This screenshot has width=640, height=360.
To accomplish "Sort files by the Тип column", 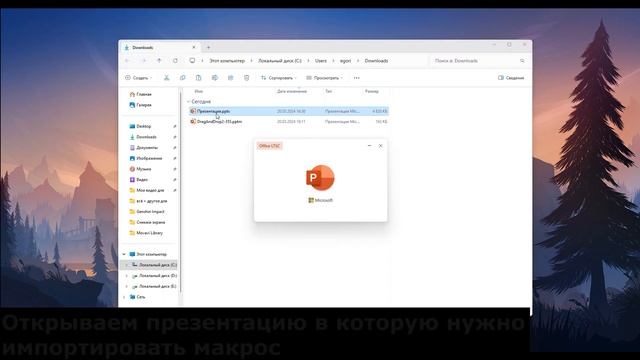I will [x=329, y=91].
